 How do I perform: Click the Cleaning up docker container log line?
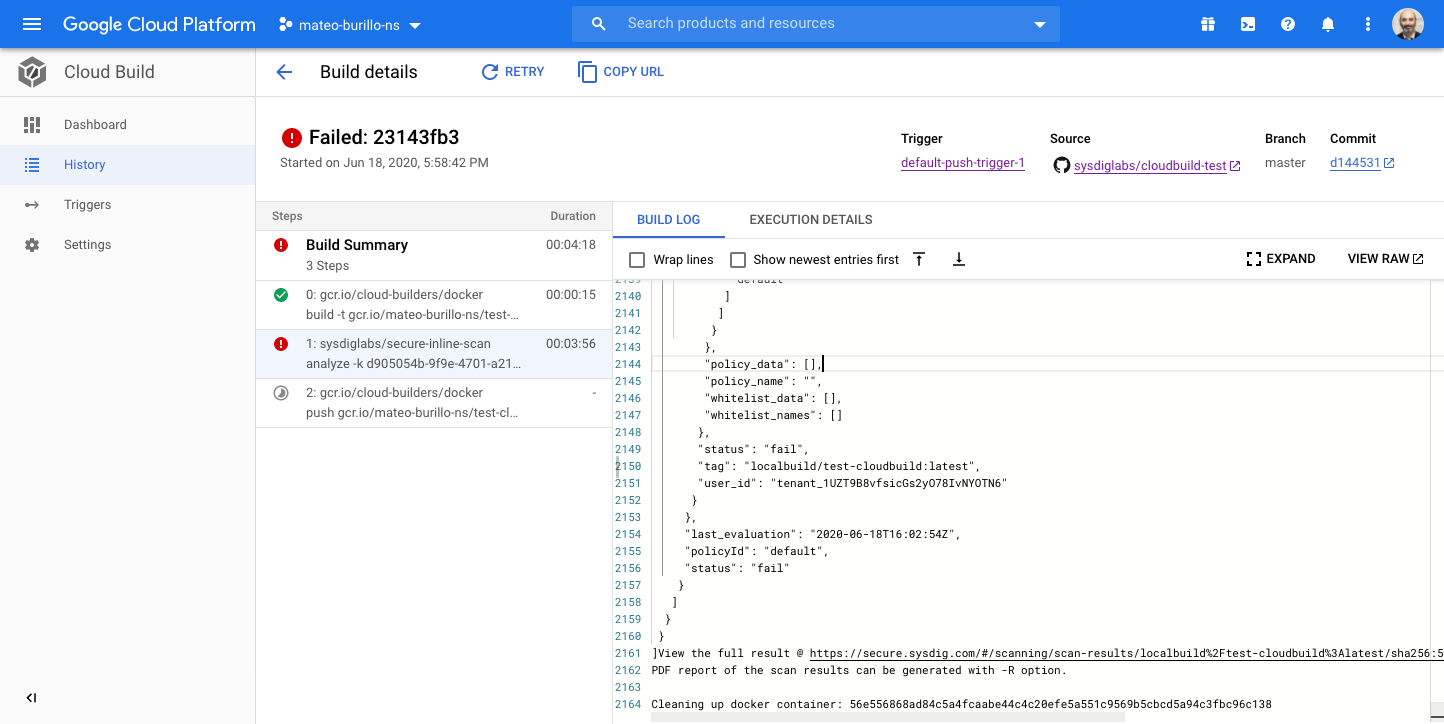coord(961,704)
